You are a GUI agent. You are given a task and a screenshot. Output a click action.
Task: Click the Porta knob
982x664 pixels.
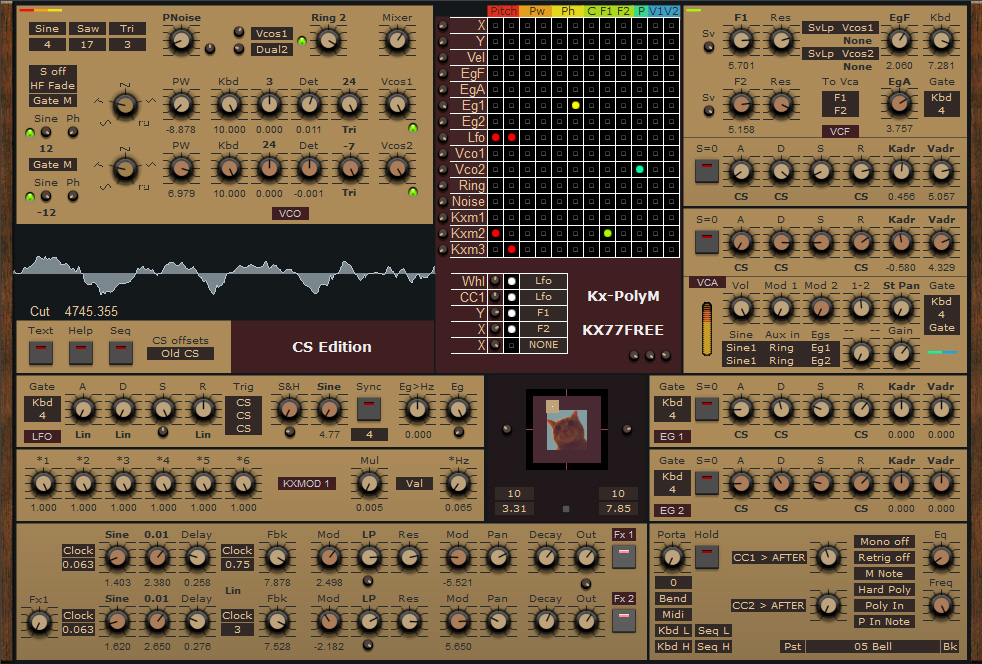click(671, 557)
